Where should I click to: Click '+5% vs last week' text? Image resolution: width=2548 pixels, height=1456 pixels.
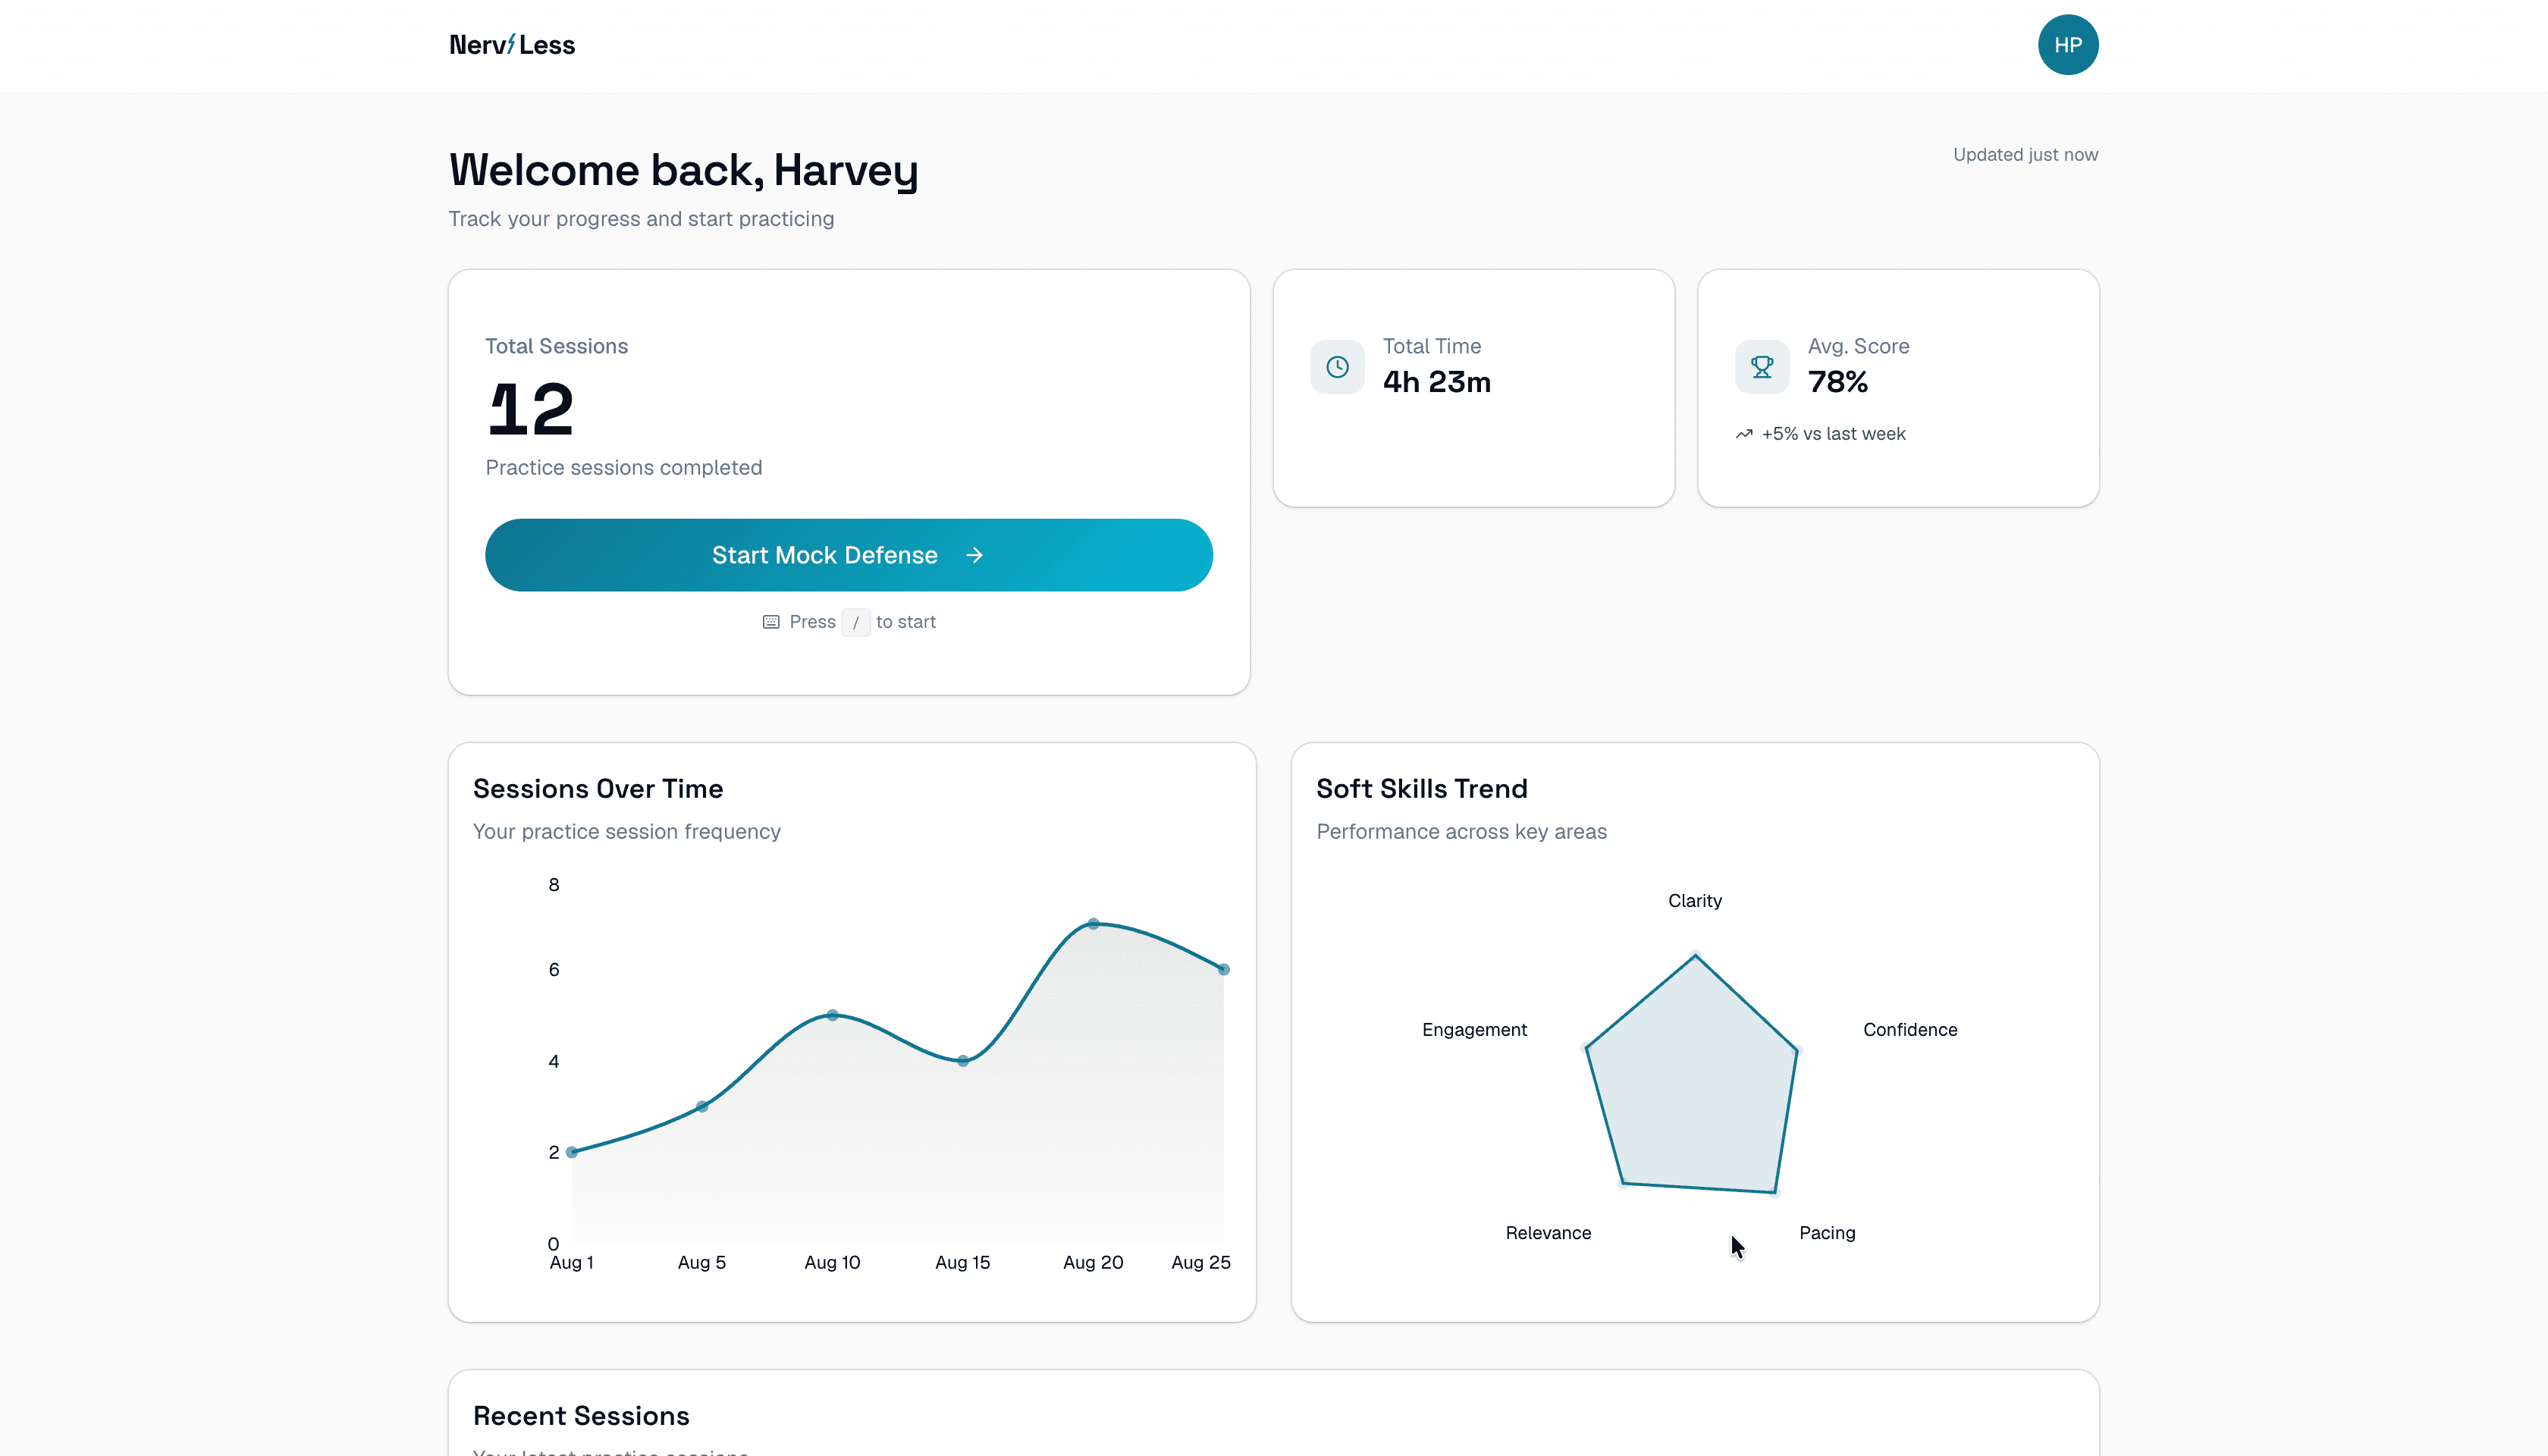[x=1833, y=434]
